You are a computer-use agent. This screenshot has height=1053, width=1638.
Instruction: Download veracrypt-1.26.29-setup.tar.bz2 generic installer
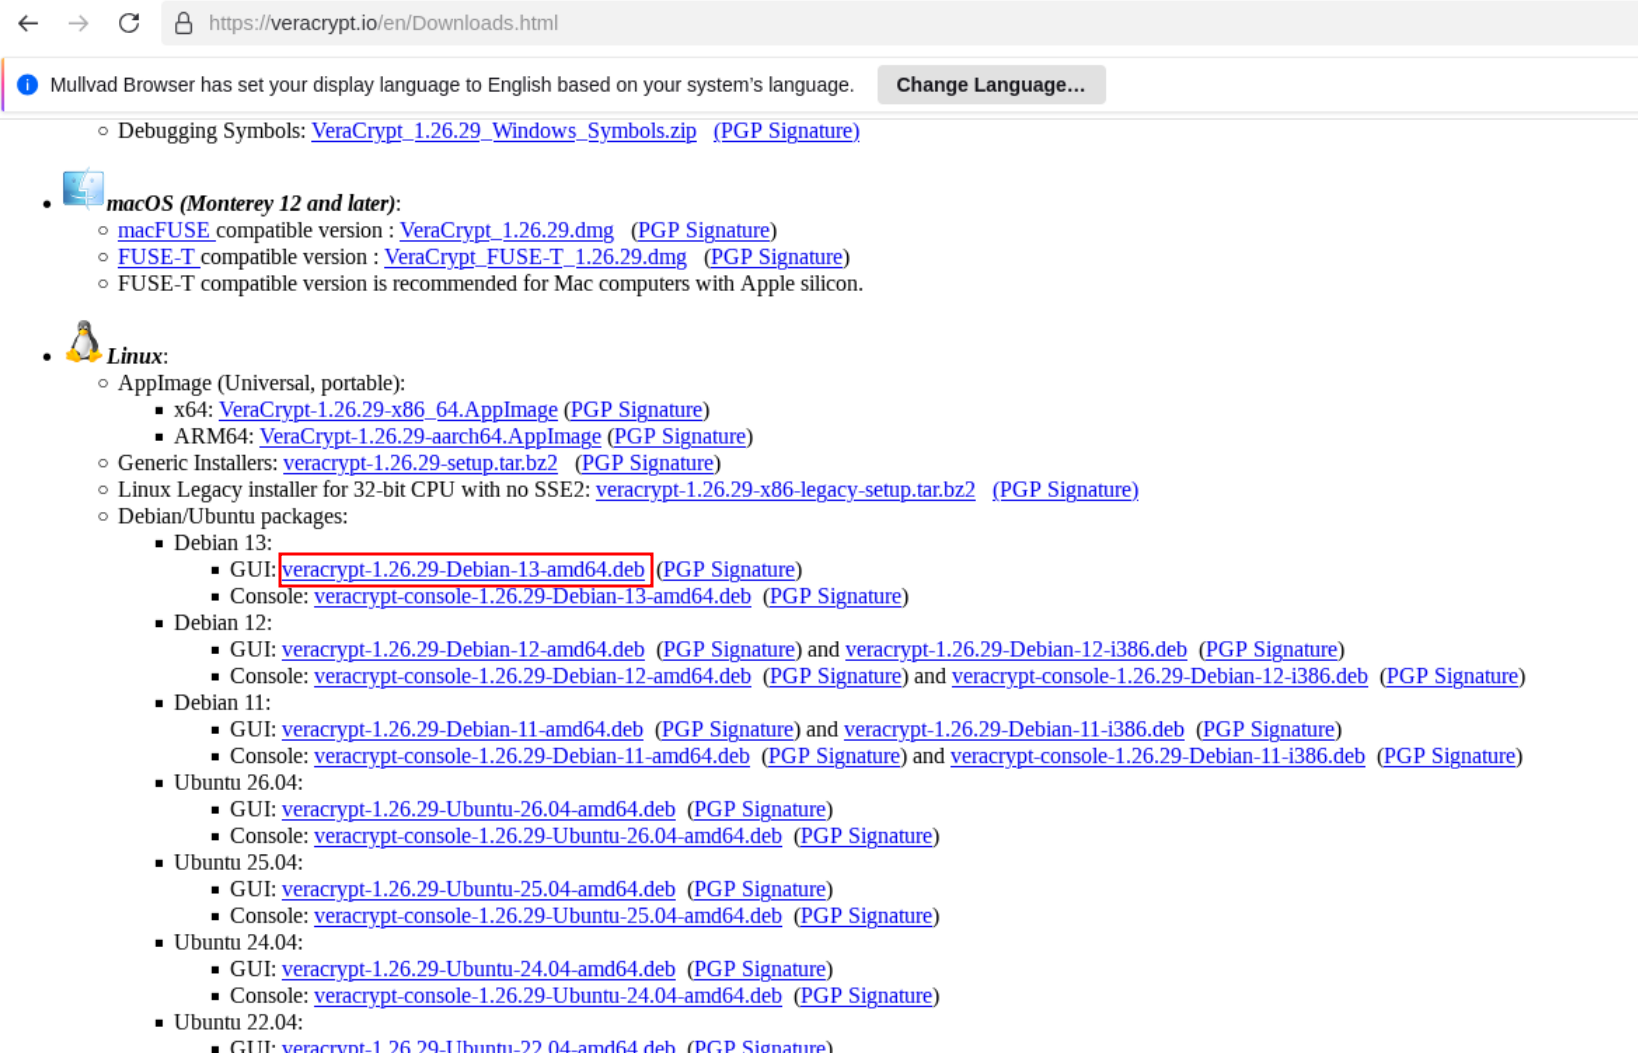coord(420,463)
